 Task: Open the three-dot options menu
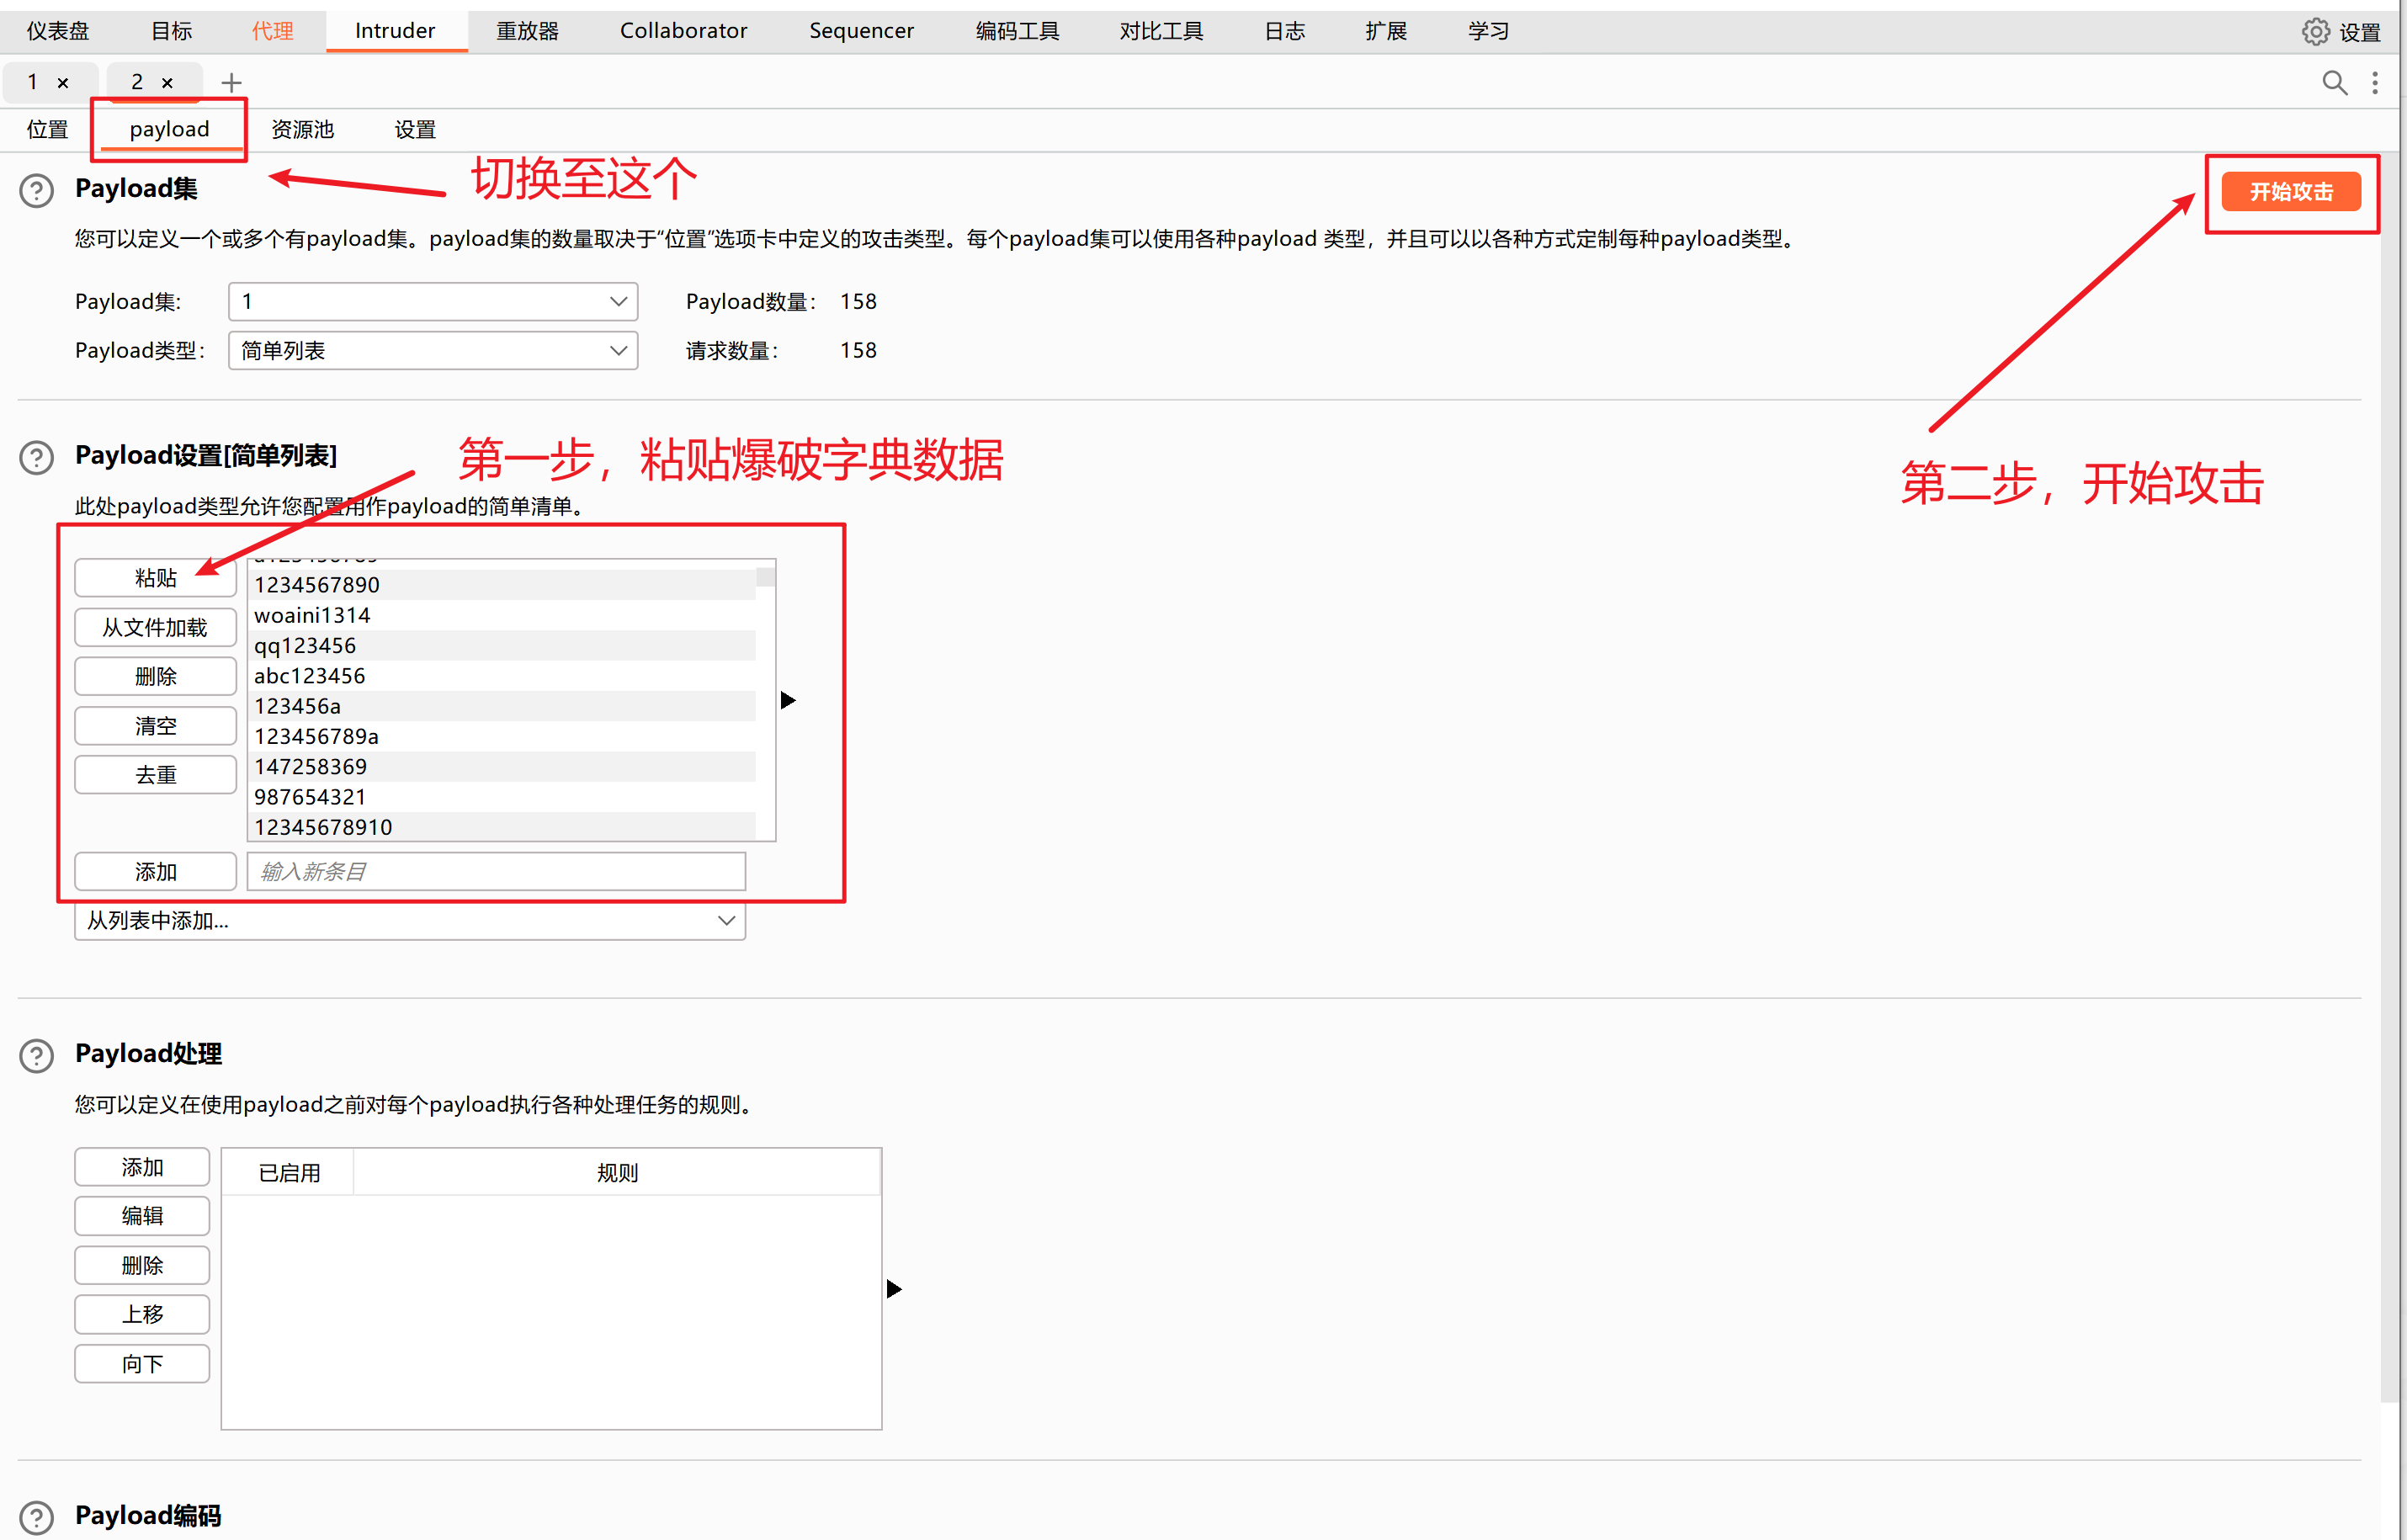[2374, 82]
